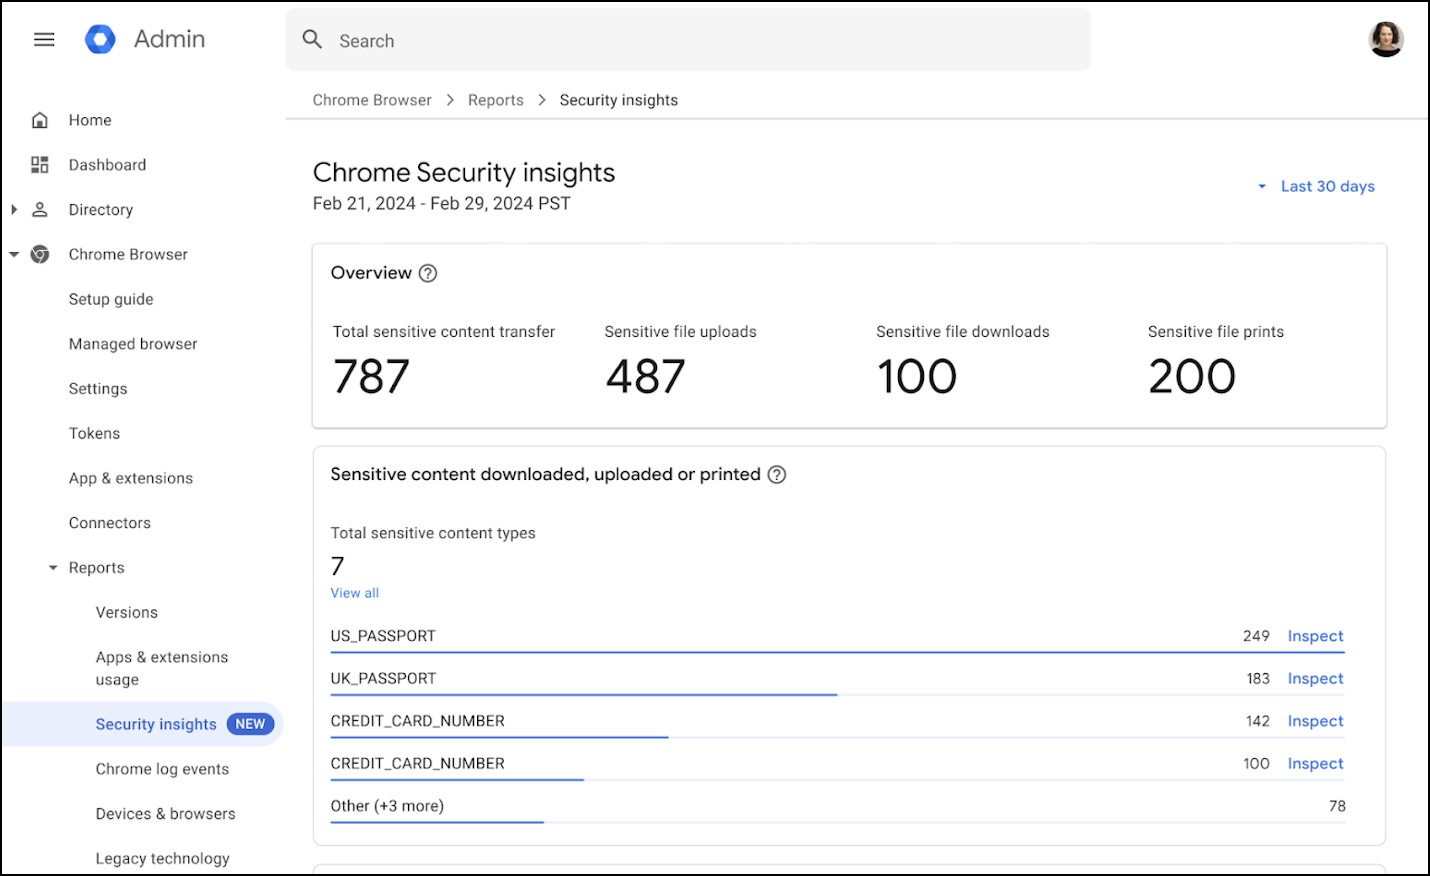Click the Dashboard icon in sidebar

40,165
